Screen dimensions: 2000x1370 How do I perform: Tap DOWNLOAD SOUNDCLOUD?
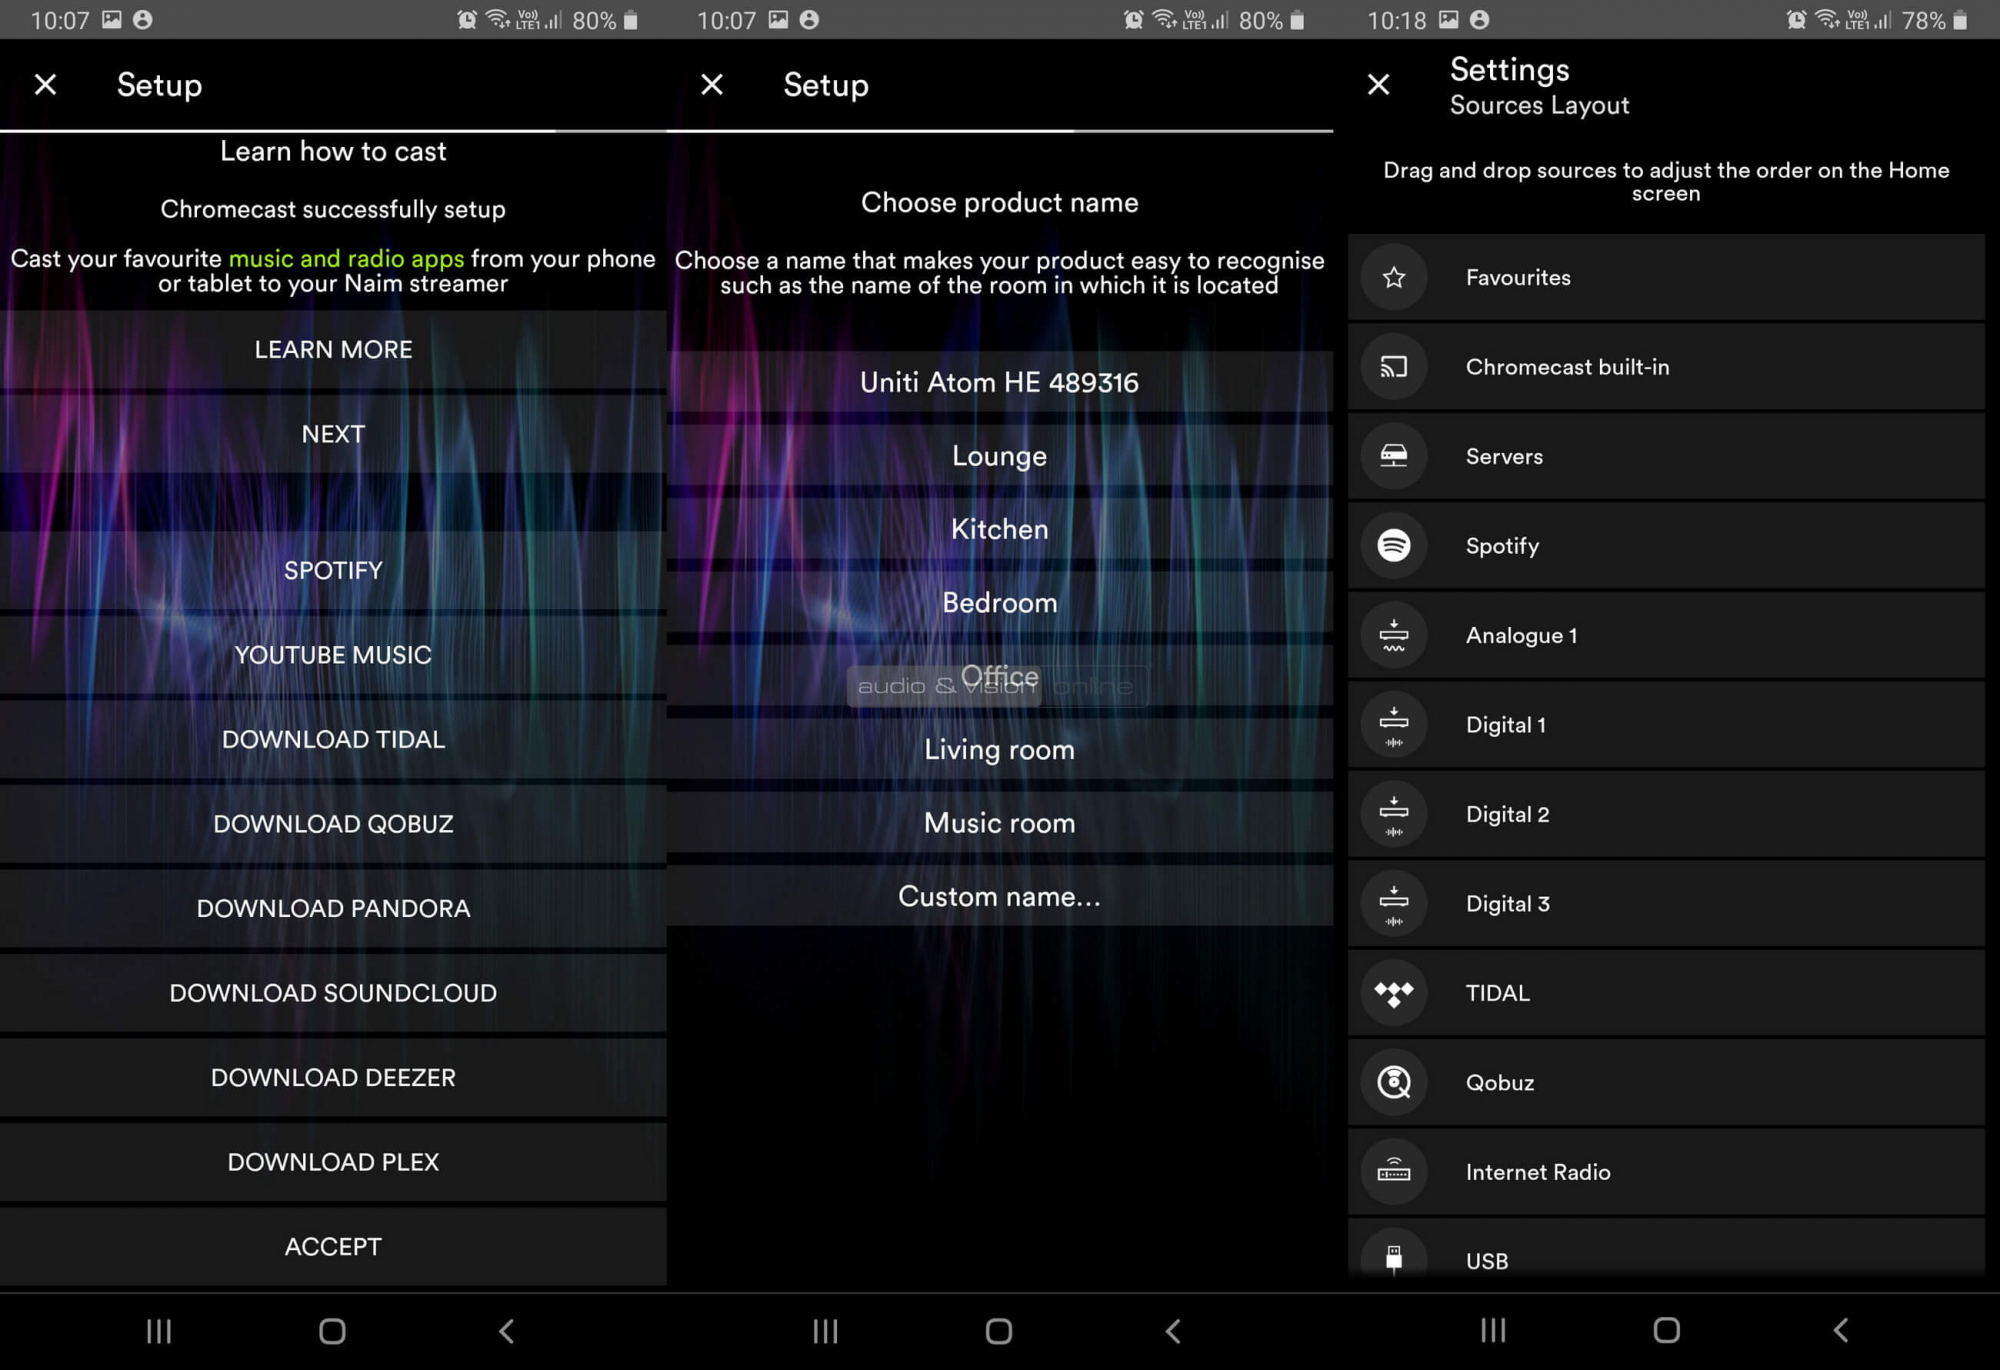333,993
